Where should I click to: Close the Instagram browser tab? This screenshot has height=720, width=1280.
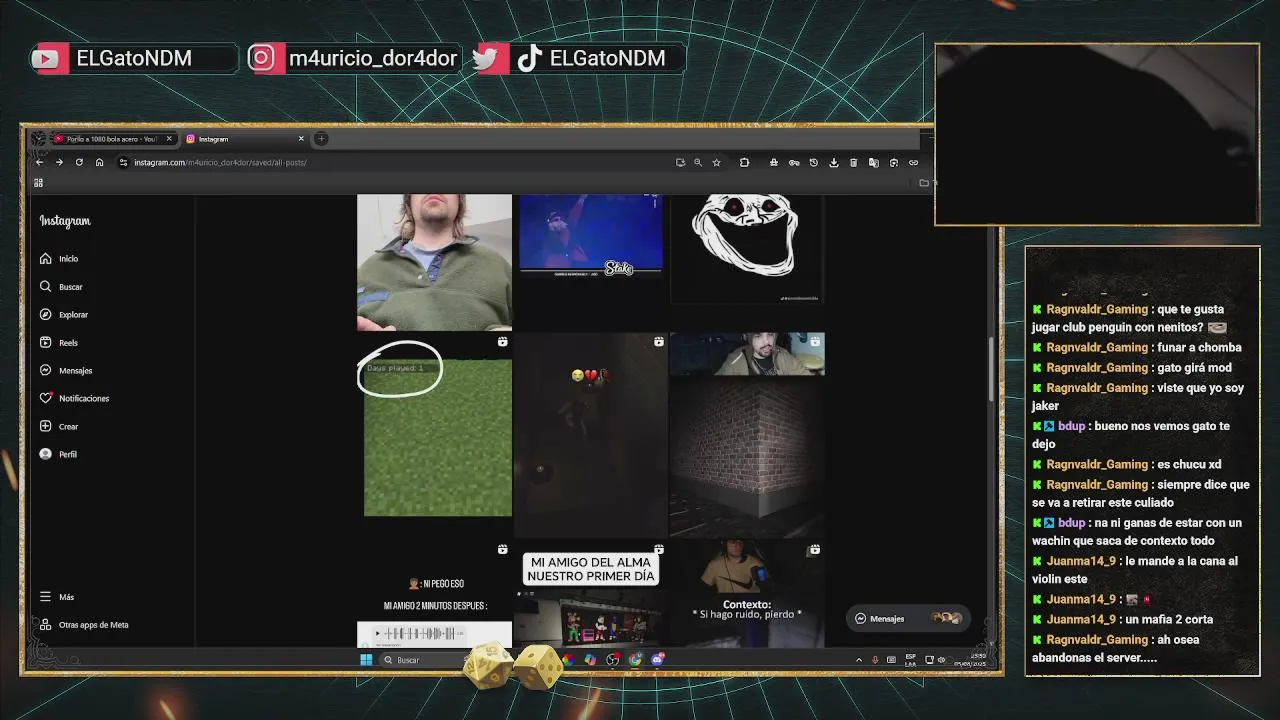click(301, 139)
